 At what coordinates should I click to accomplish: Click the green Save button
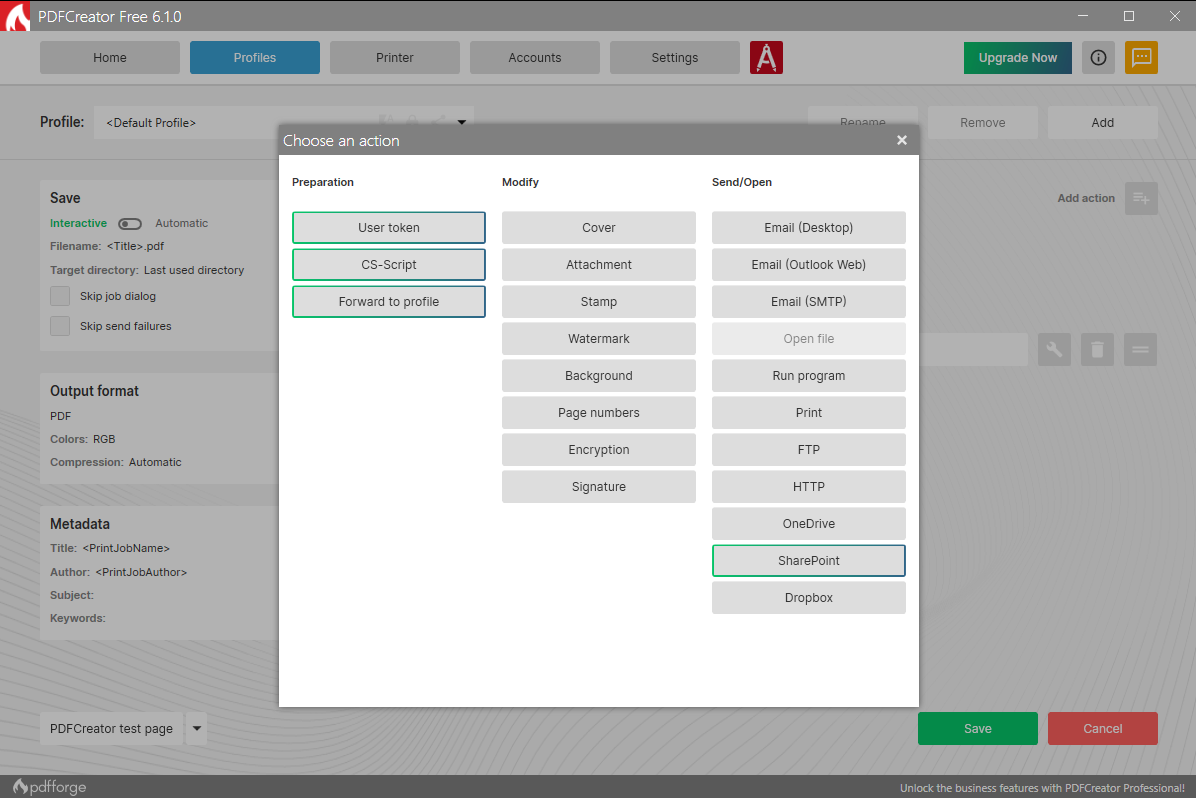coord(978,729)
